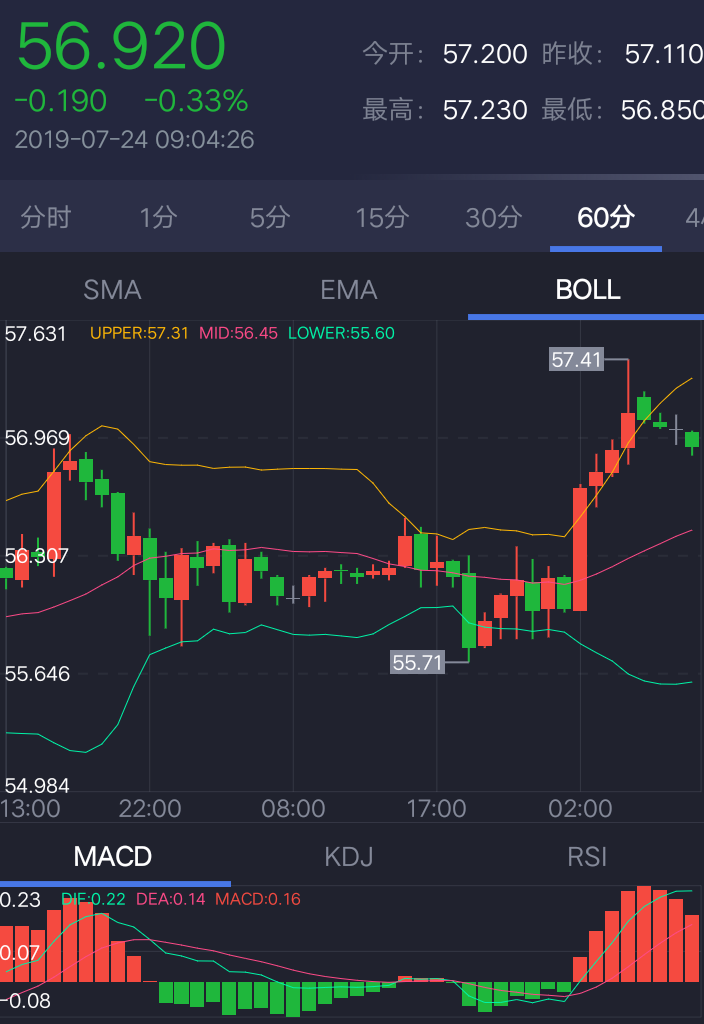Select the BOLL indicator tab
This screenshot has width=704, height=1024.
[588, 290]
